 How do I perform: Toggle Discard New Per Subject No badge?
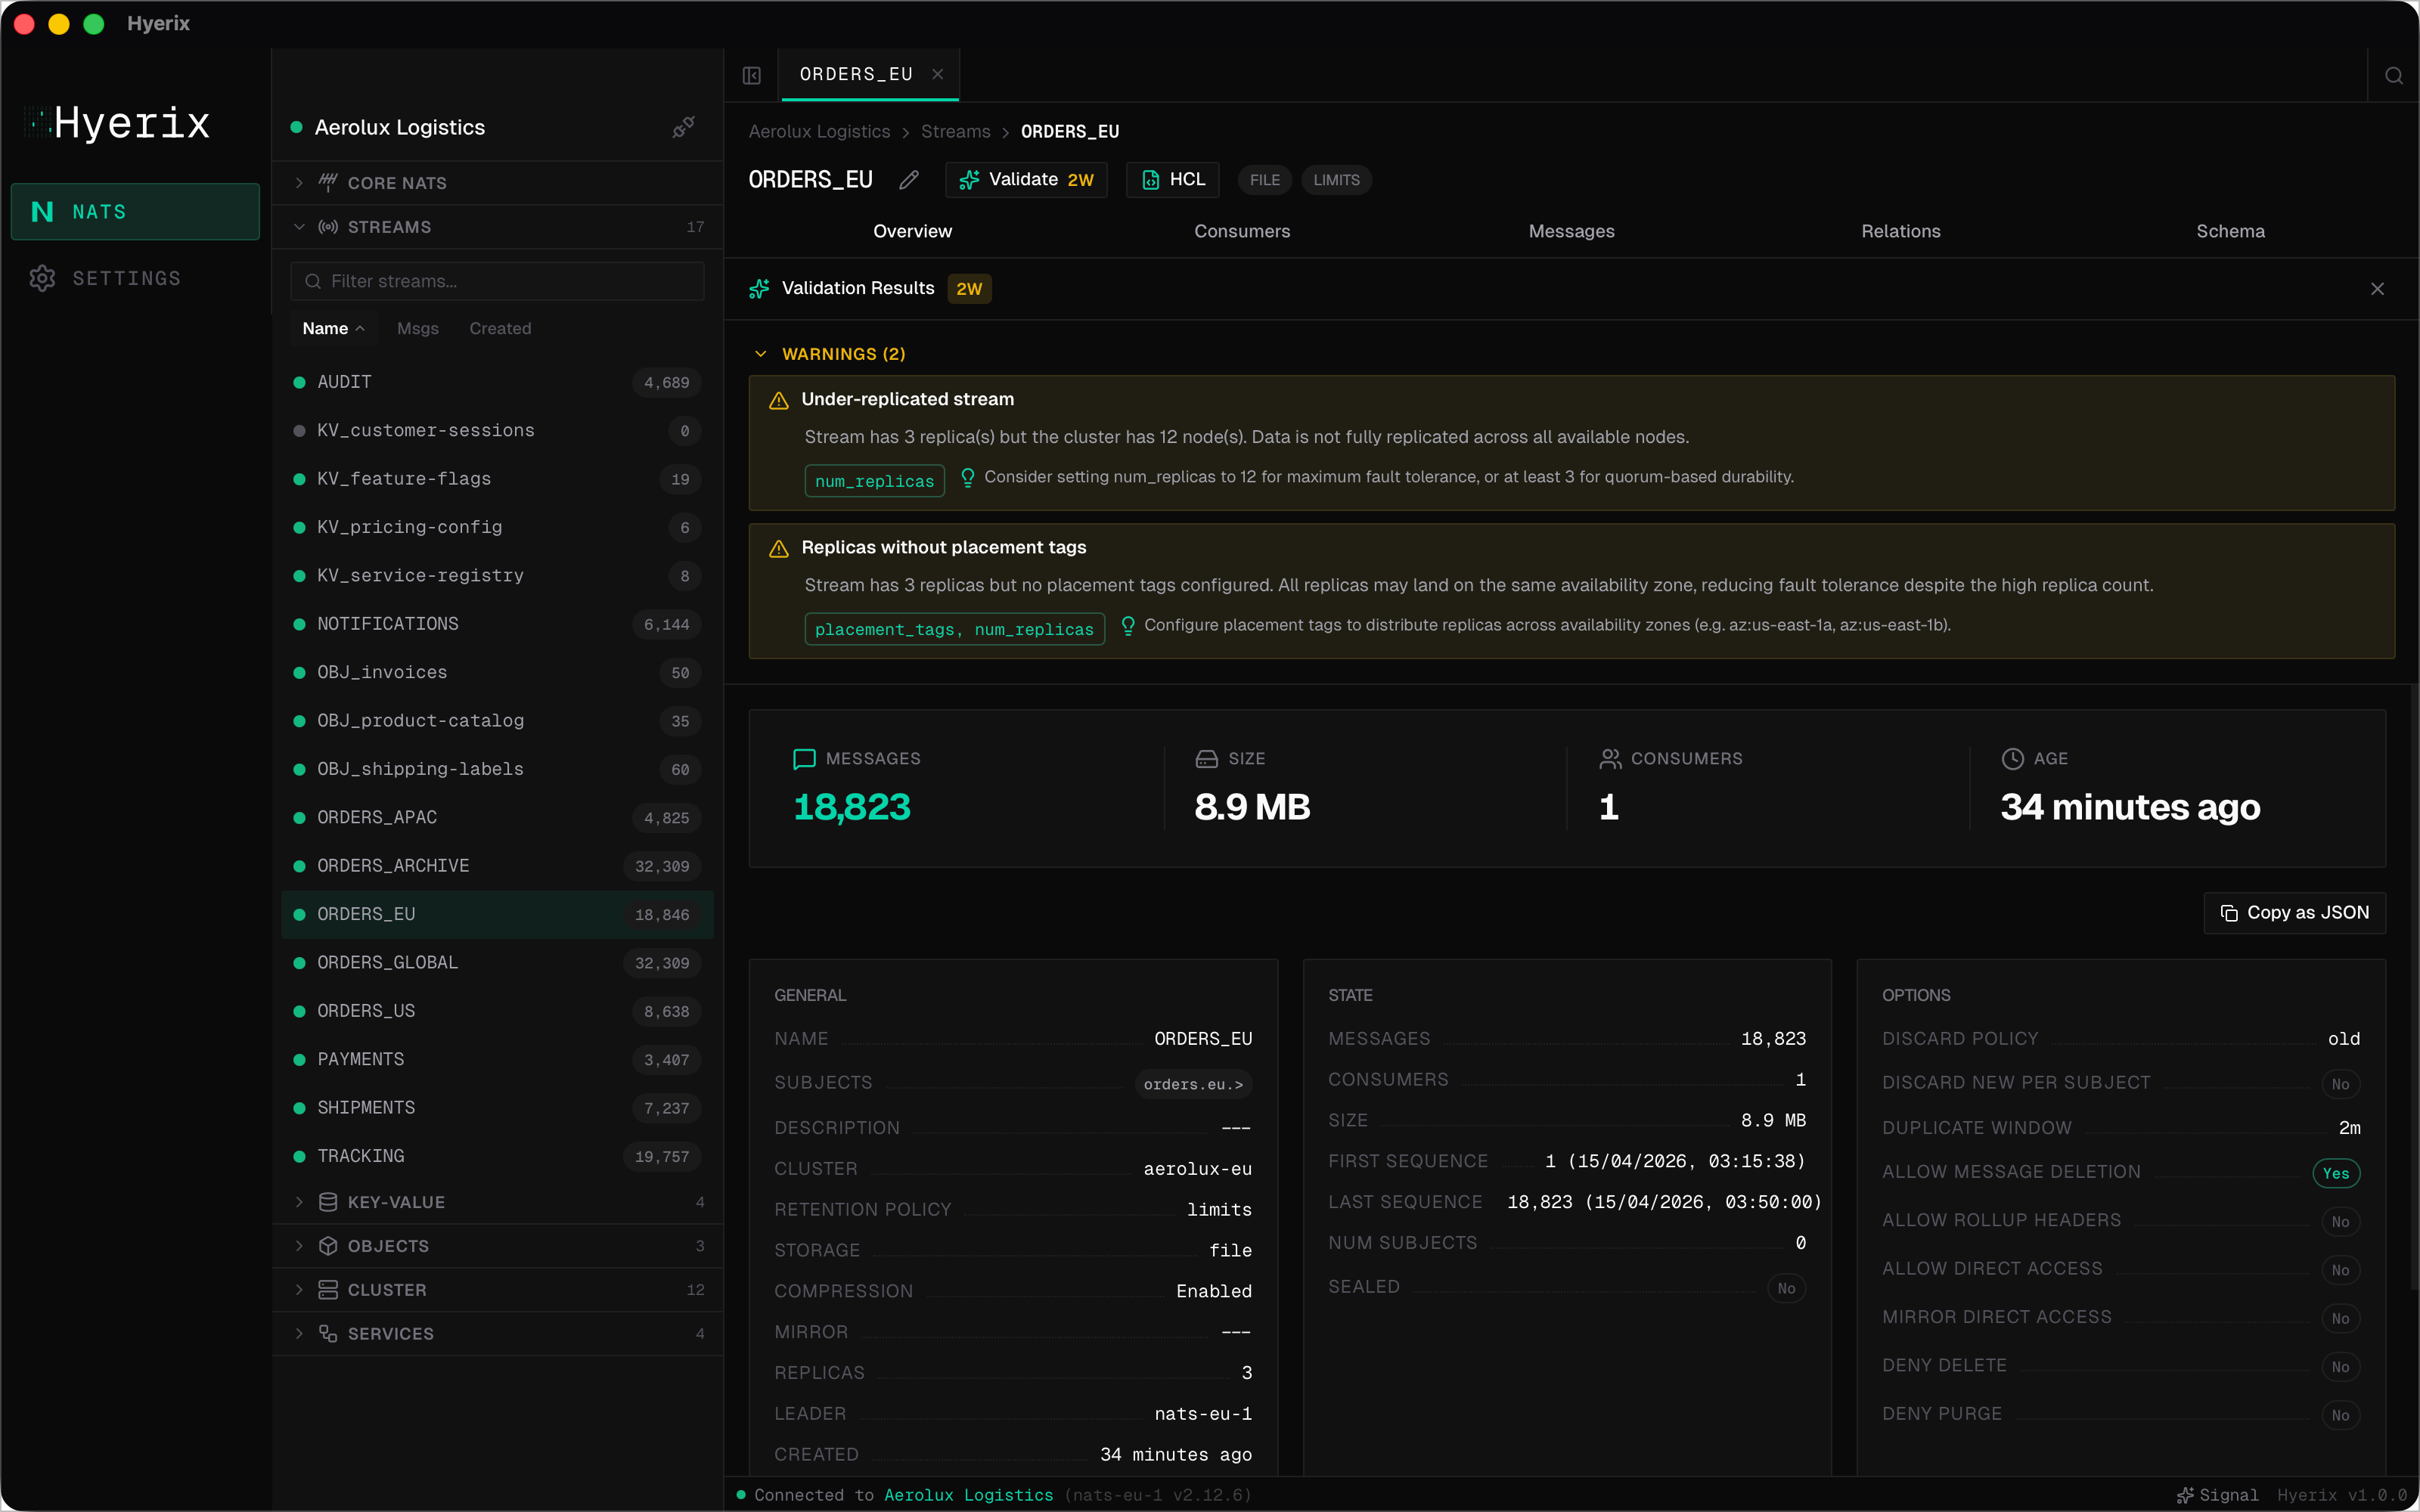click(2340, 1084)
